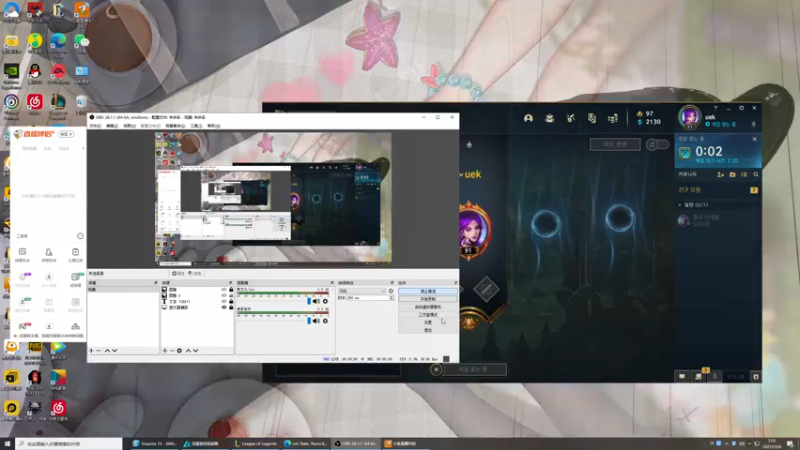Open gear settings of second mixer channel
This screenshot has width=800, height=450.
[x=326, y=321]
